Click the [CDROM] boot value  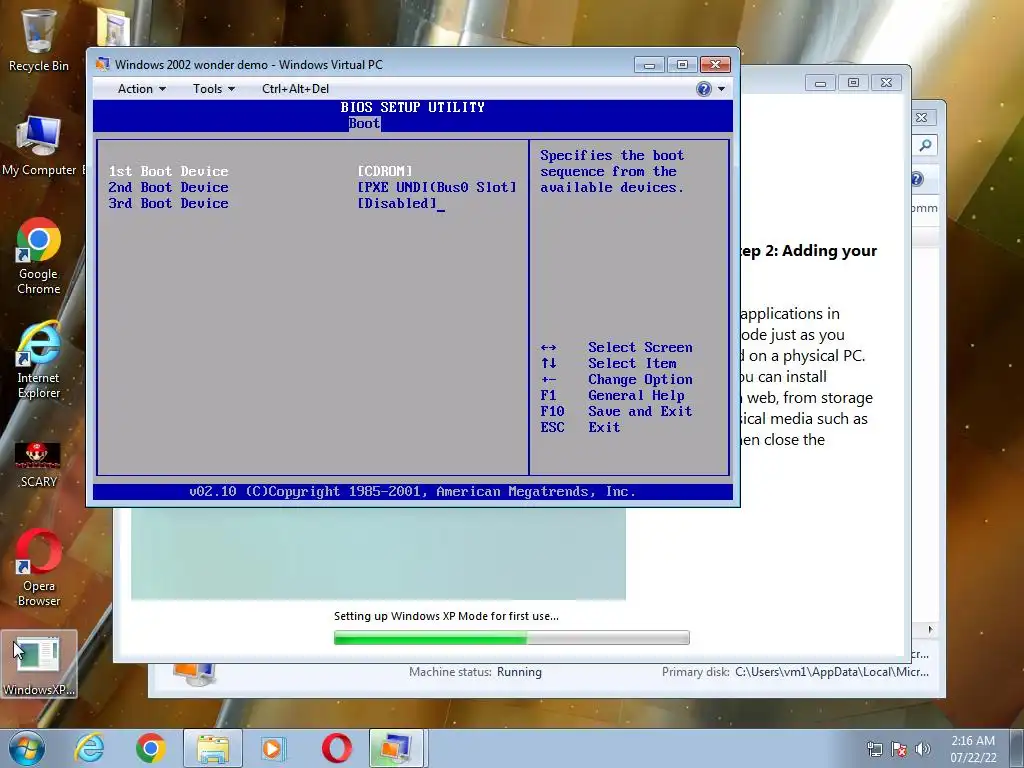pyautogui.click(x=385, y=171)
